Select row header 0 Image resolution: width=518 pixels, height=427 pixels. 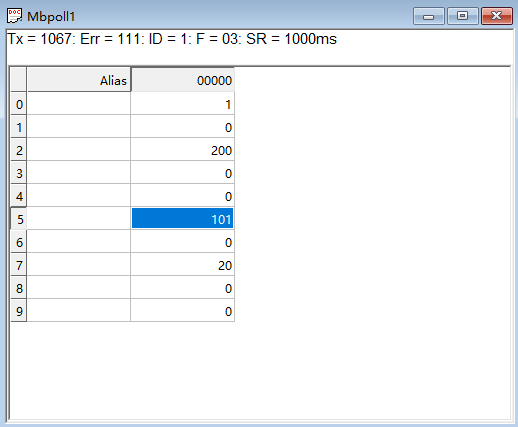(x=19, y=104)
